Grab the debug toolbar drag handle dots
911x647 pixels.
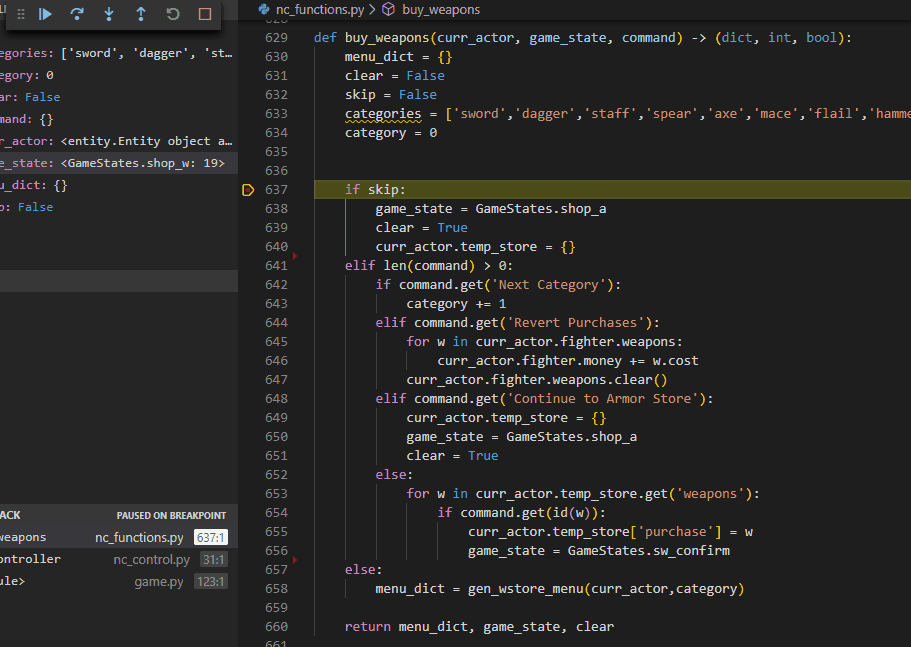coord(19,14)
